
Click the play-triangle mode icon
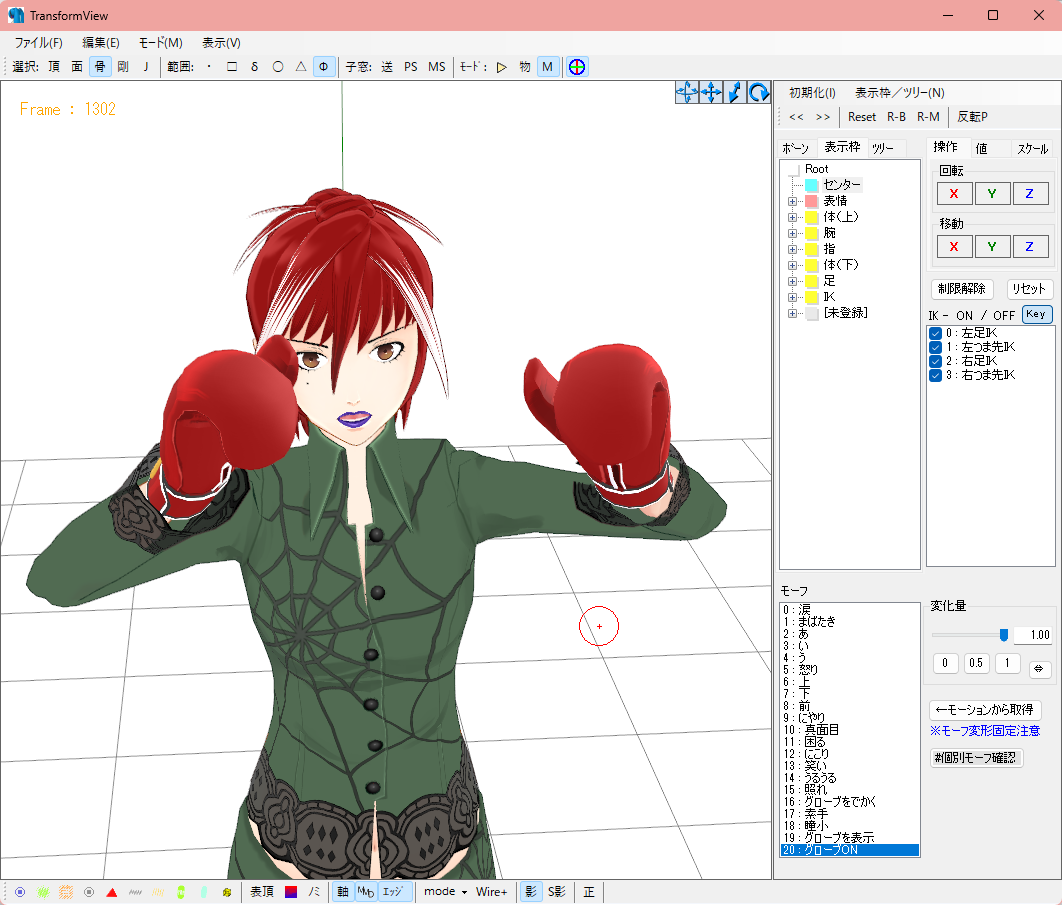coord(501,67)
